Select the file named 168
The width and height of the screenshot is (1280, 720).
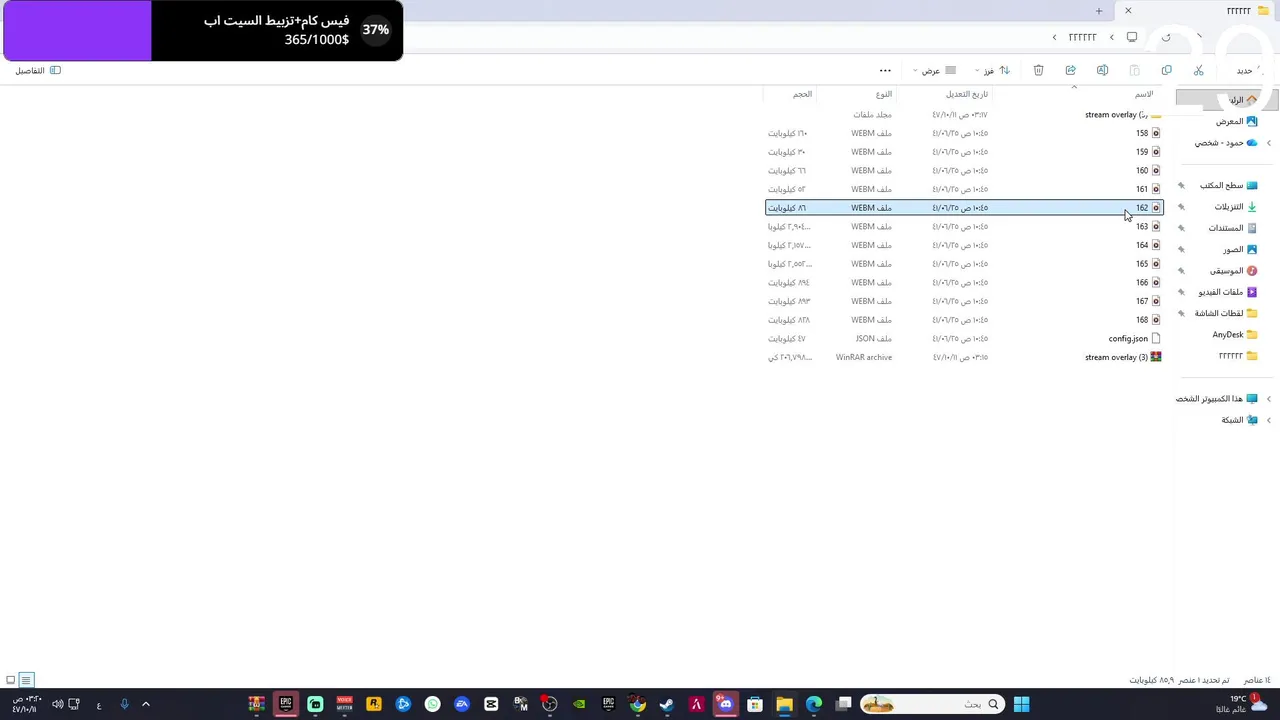pyautogui.click(x=964, y=320)
